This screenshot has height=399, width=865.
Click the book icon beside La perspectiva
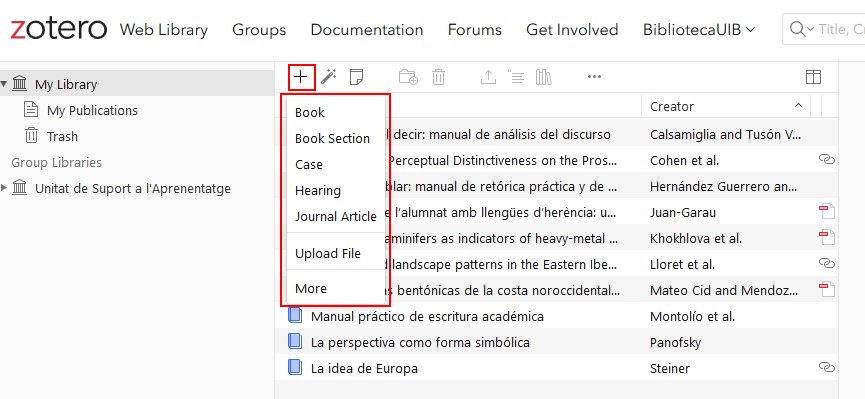tap(296, 342)
